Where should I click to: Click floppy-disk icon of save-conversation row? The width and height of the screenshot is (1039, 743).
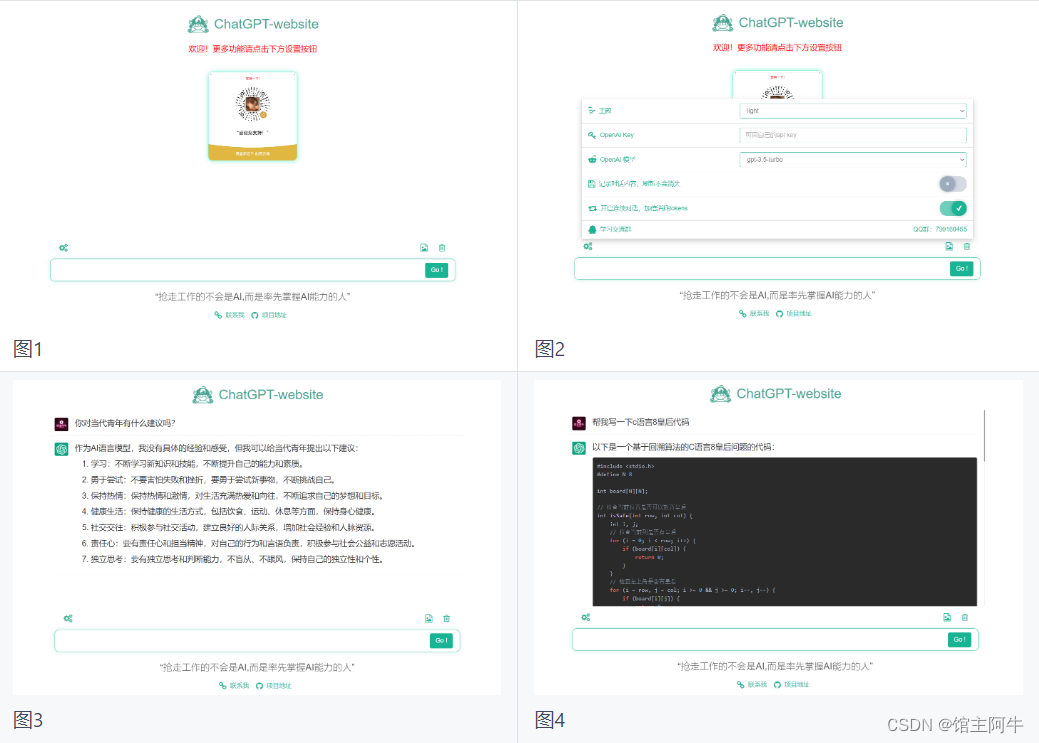[x=592, y=184]
